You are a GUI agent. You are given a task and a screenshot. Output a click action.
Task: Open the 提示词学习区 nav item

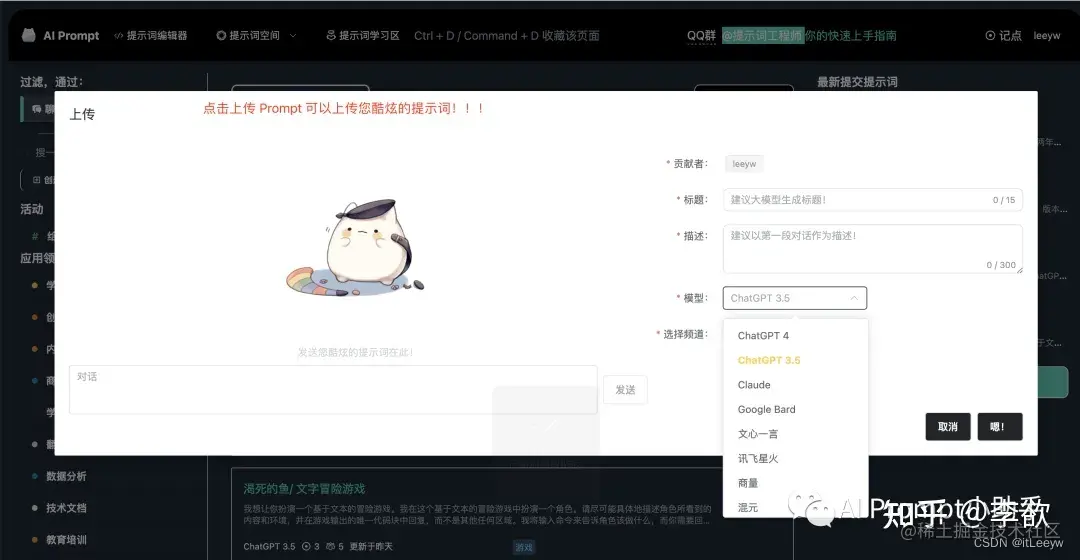tap(363, 35)
